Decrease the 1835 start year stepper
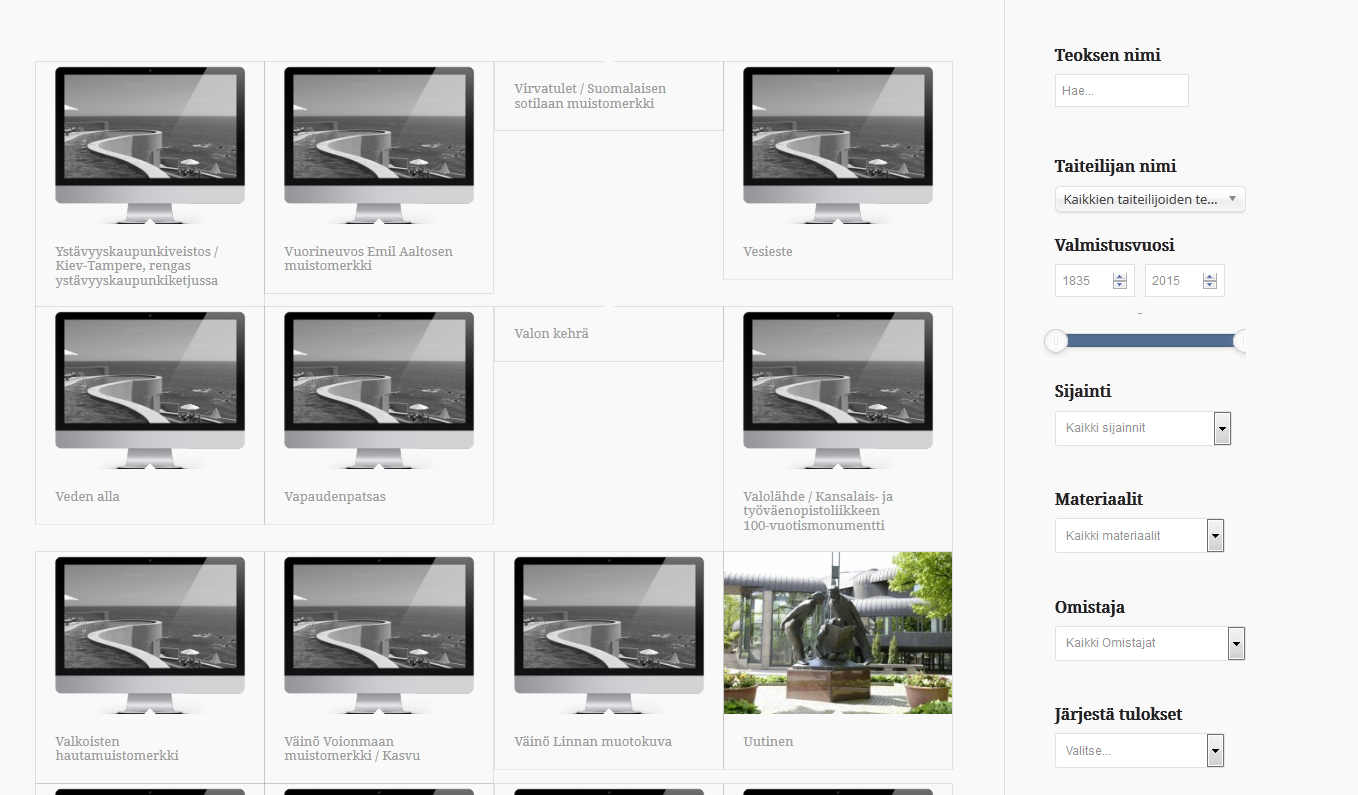Viewport: 1358px width, 795px height. [x=1120, y=286]
